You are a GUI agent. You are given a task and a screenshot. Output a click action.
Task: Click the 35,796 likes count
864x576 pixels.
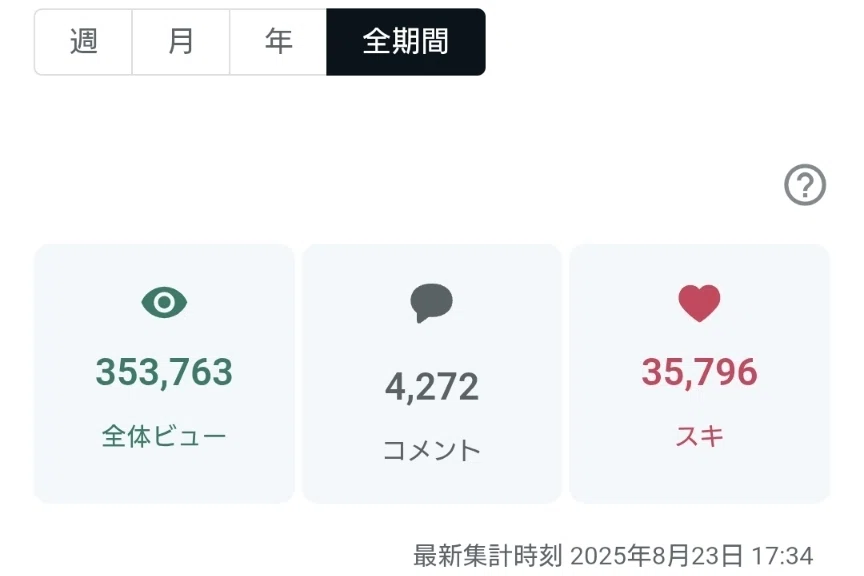[699, 372]
